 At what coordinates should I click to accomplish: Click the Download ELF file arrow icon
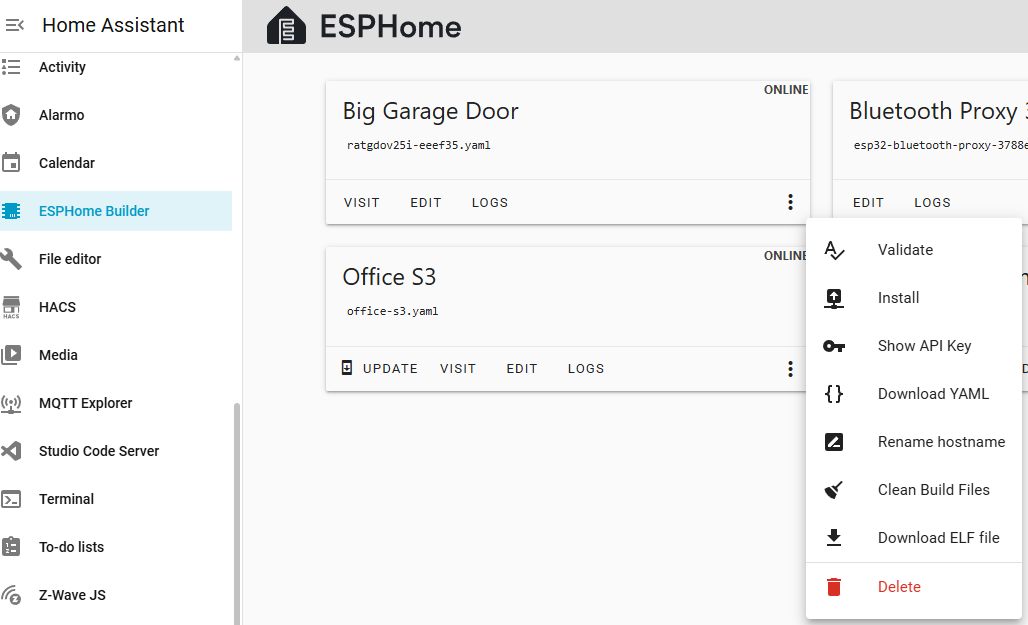[x=834, y=538]
